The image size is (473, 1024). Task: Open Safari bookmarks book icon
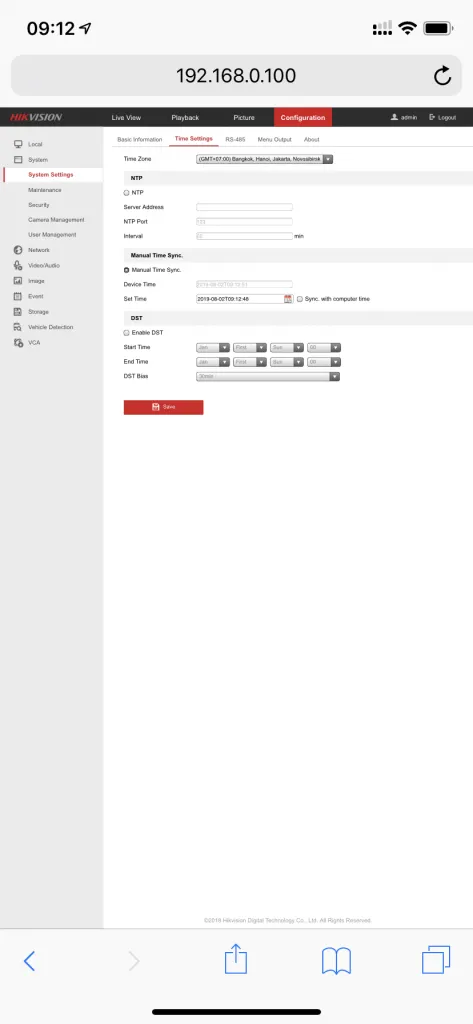click(336, 961)
